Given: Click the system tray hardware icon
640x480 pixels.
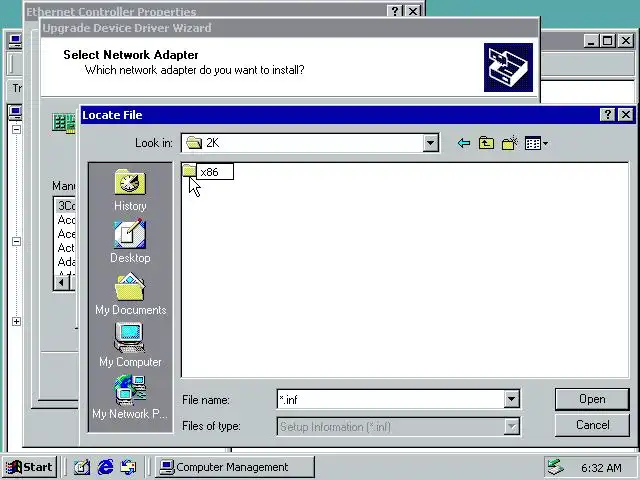Looking at the screenshot, I should [x=556, y=467].
